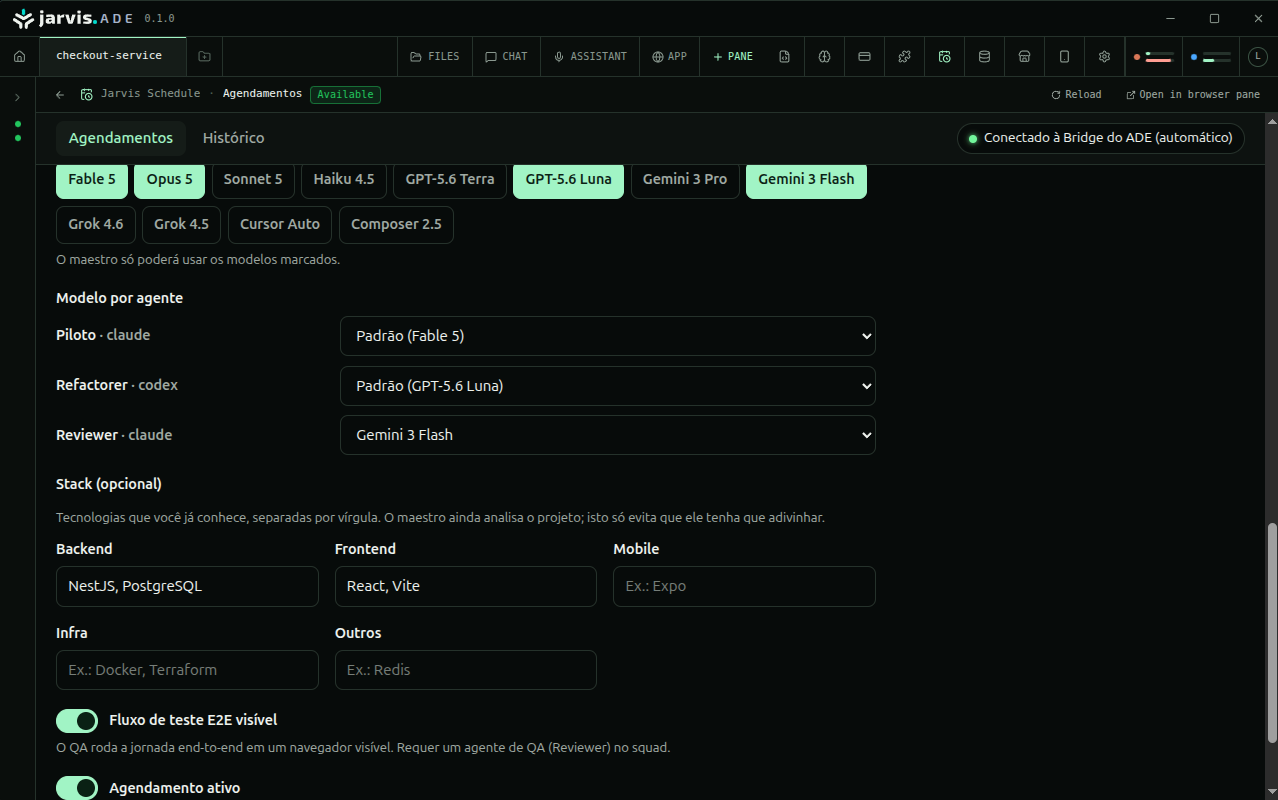The height and width of the screenshot is (800, 1278).
Task: Open the Reviewer model dropdown
Action: tap(608, 435)
